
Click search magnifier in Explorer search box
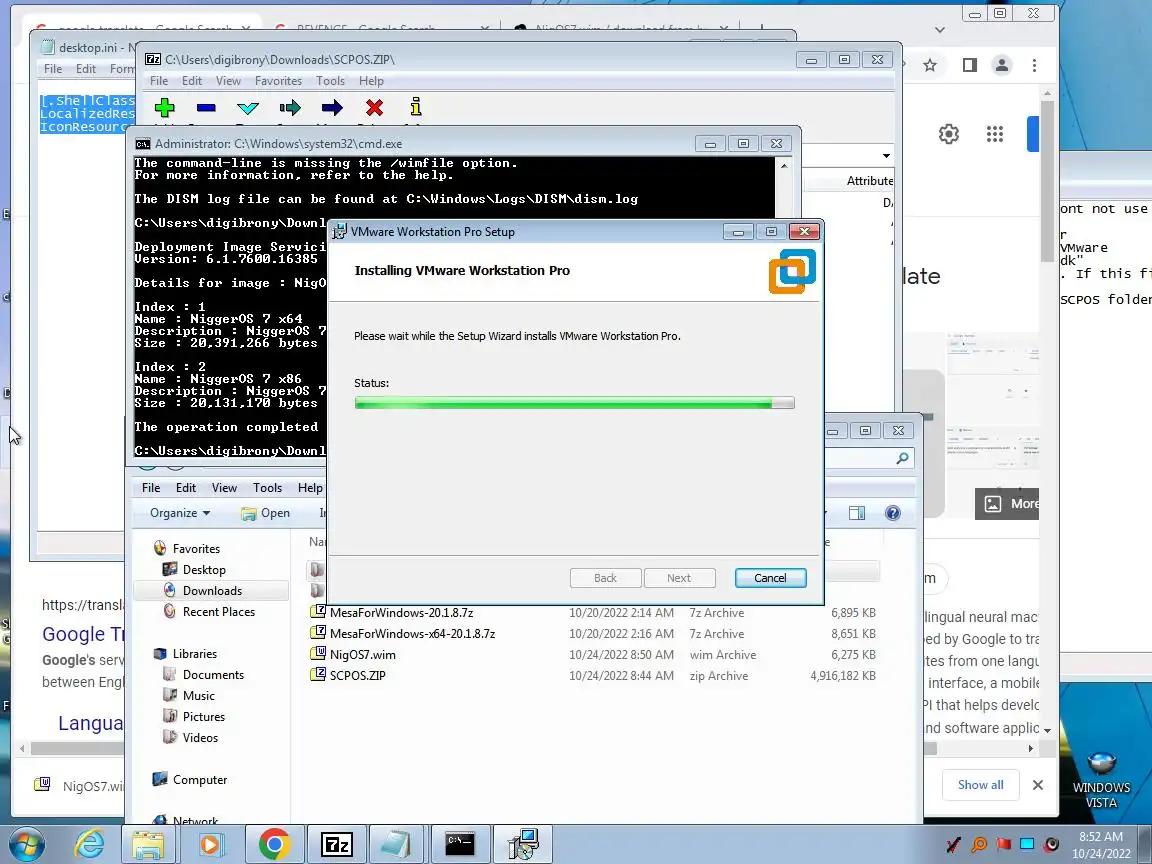[x=902, y=458]
